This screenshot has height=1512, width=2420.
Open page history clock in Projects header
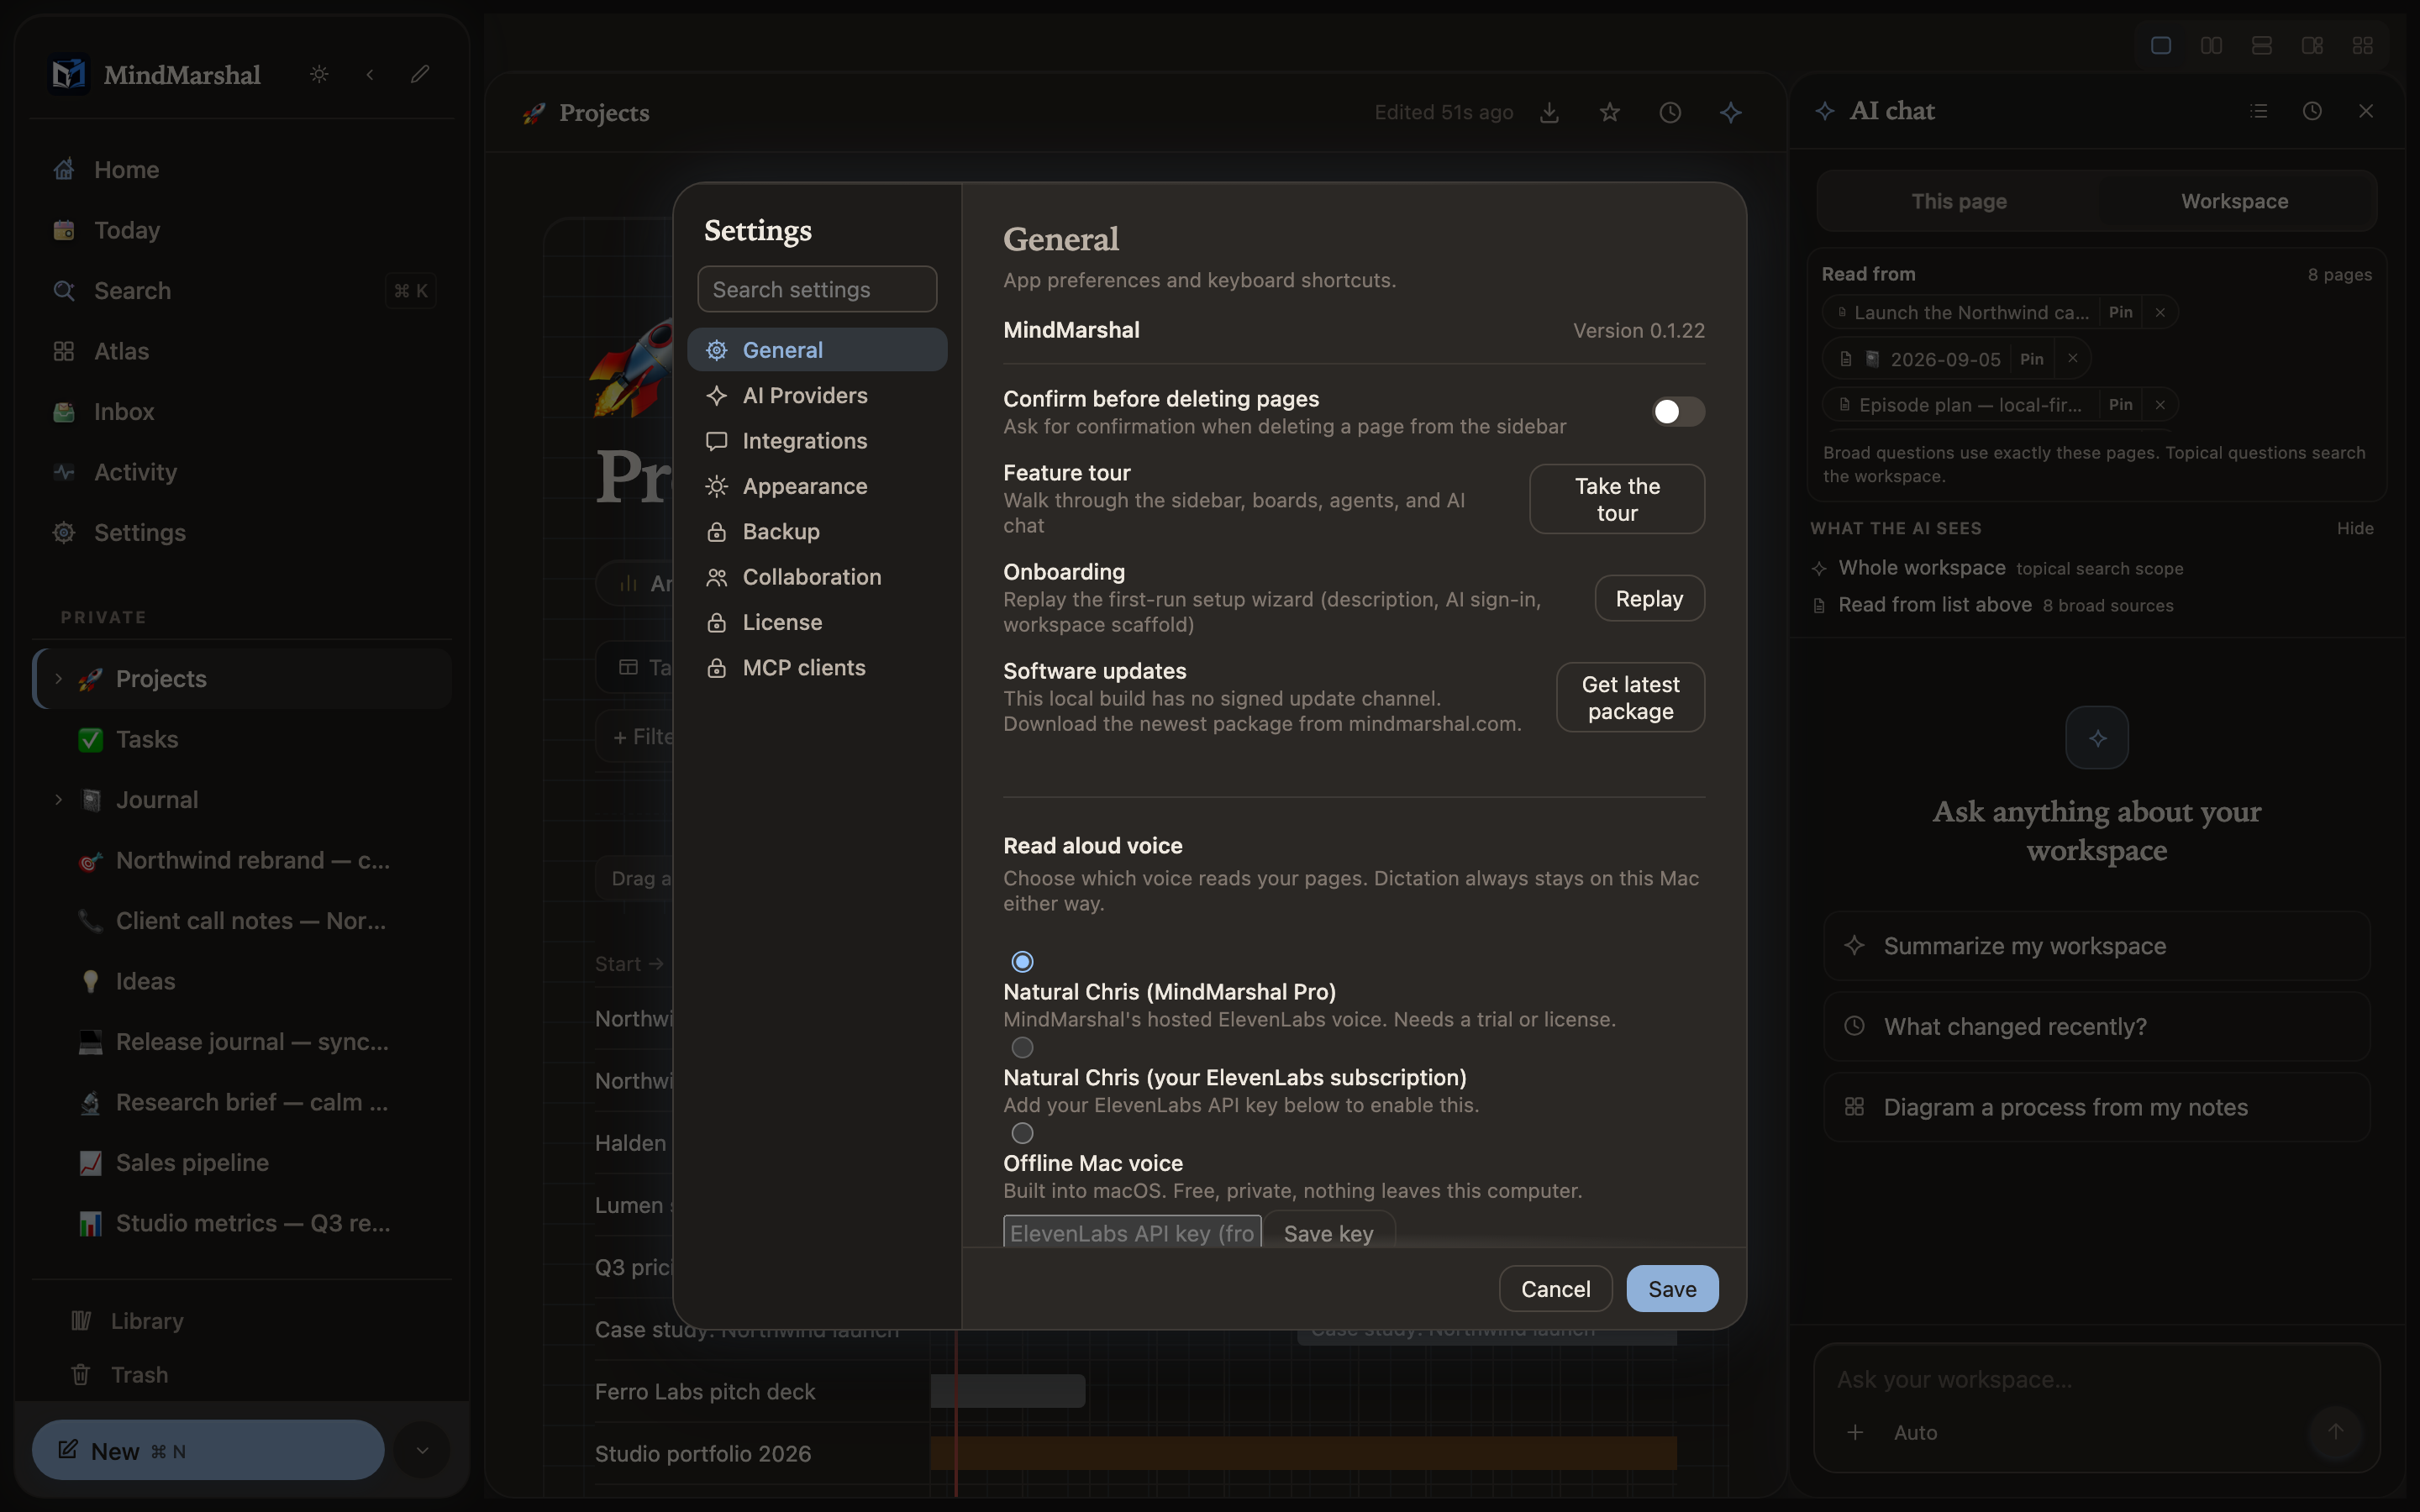pyautogui.click(x=1670, y=113)
